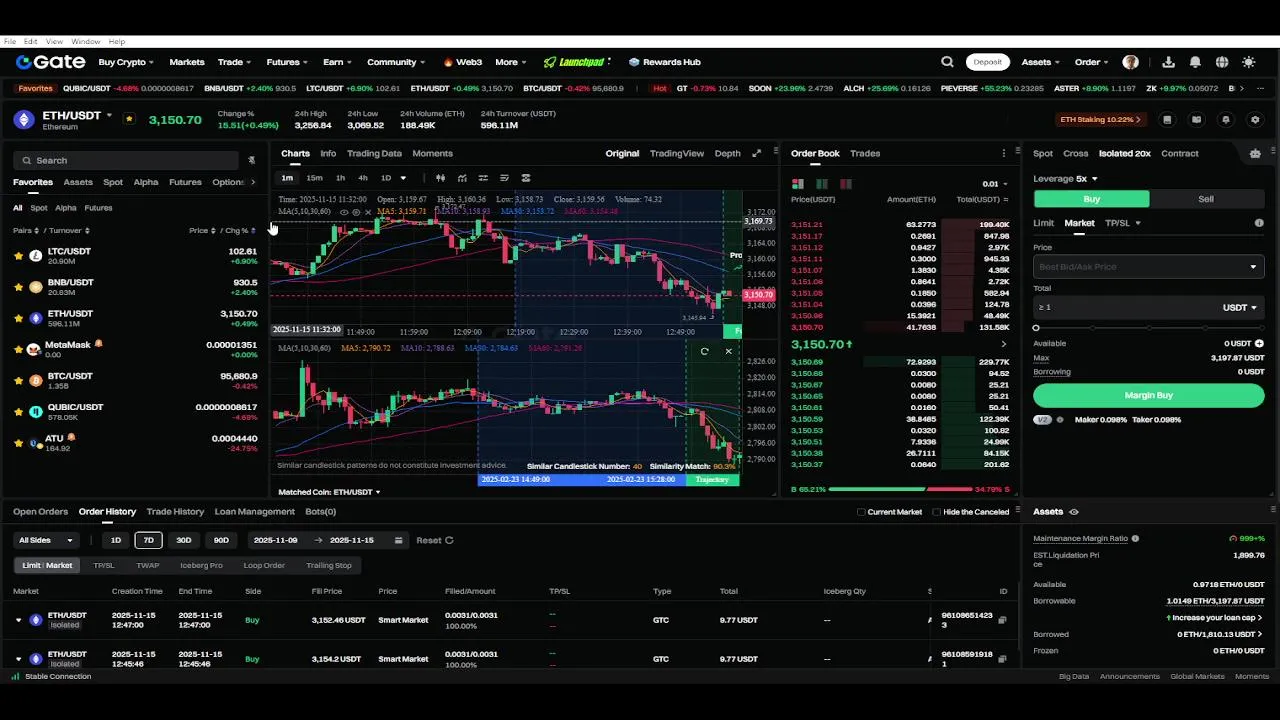Open more chart intervals dropdown arrow
This screenshot has height=720, width=1280.
point(404,178)
